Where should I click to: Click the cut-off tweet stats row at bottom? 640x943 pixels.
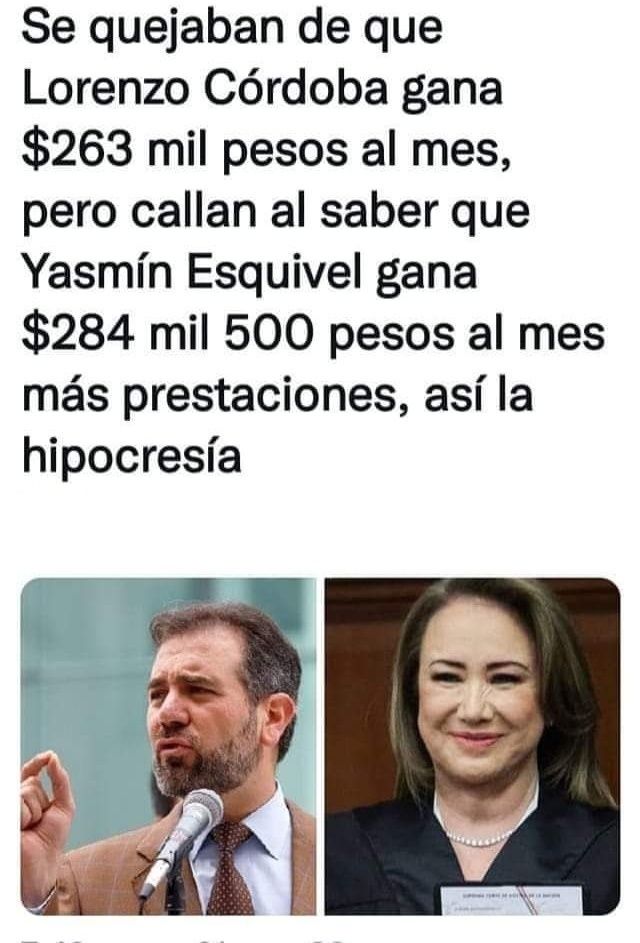(x=186, y=939)
